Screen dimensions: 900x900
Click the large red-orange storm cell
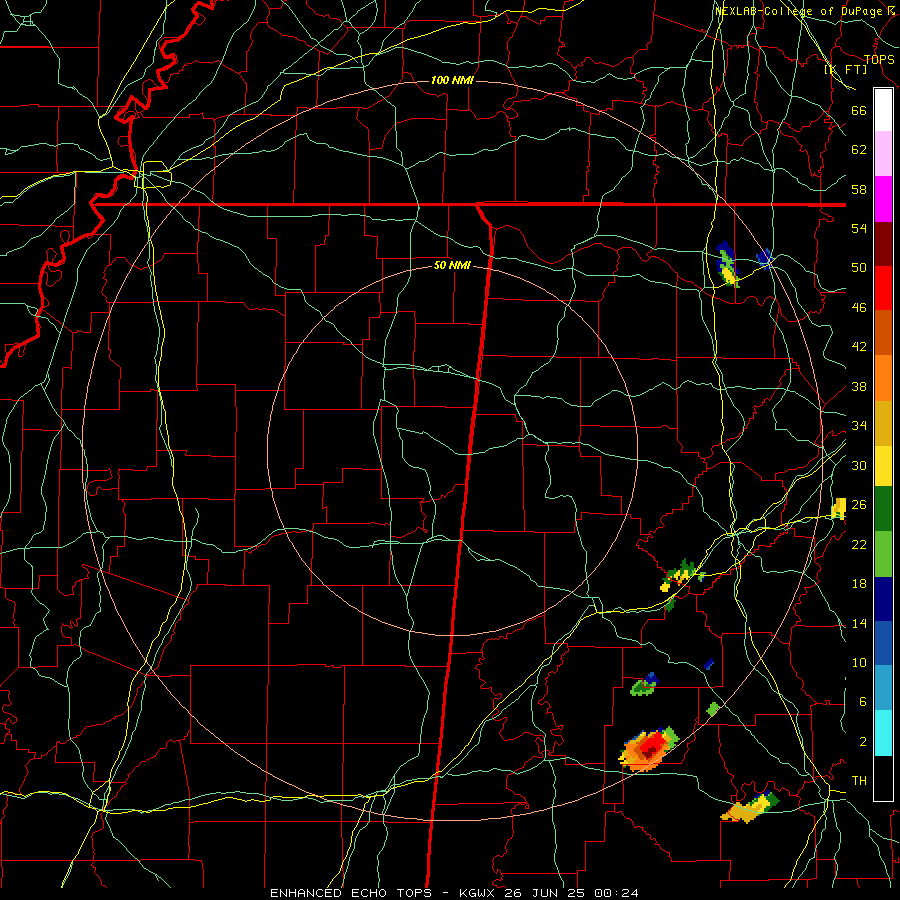(649, 748)
